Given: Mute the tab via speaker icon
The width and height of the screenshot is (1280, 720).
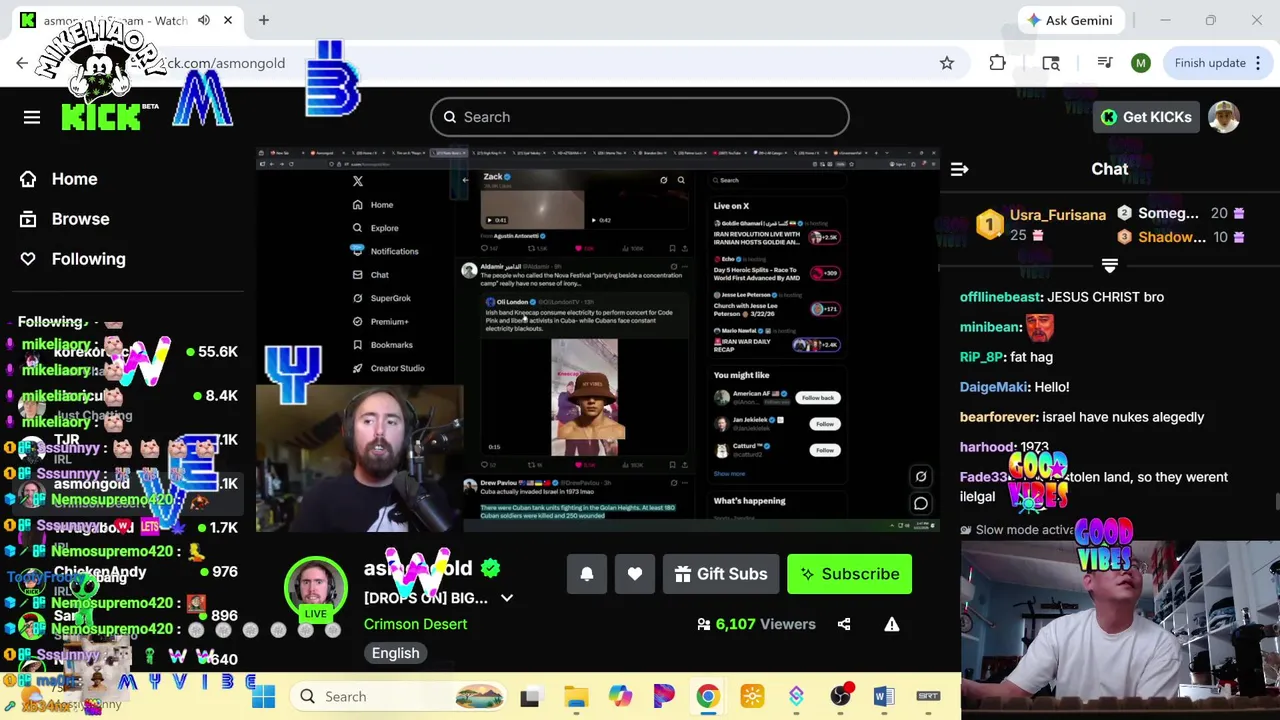Looking at the screenshot, I should click(204, 20).
